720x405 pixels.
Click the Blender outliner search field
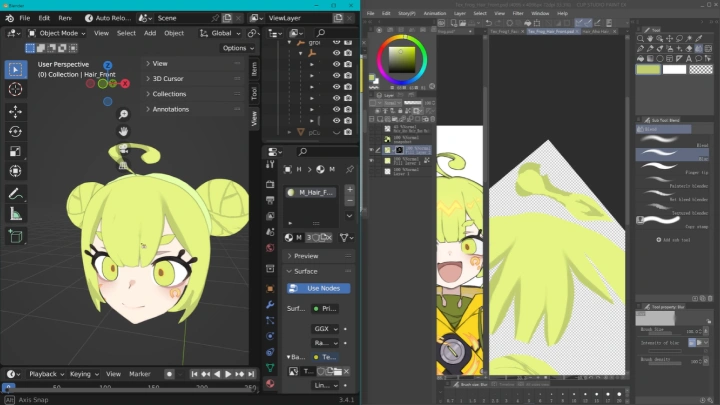tap(337, 33)
